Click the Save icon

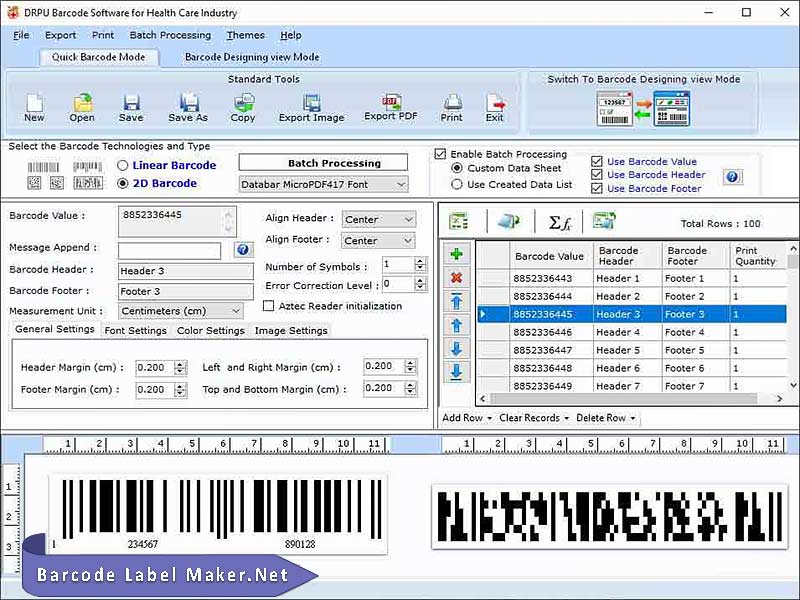[131, 108]
